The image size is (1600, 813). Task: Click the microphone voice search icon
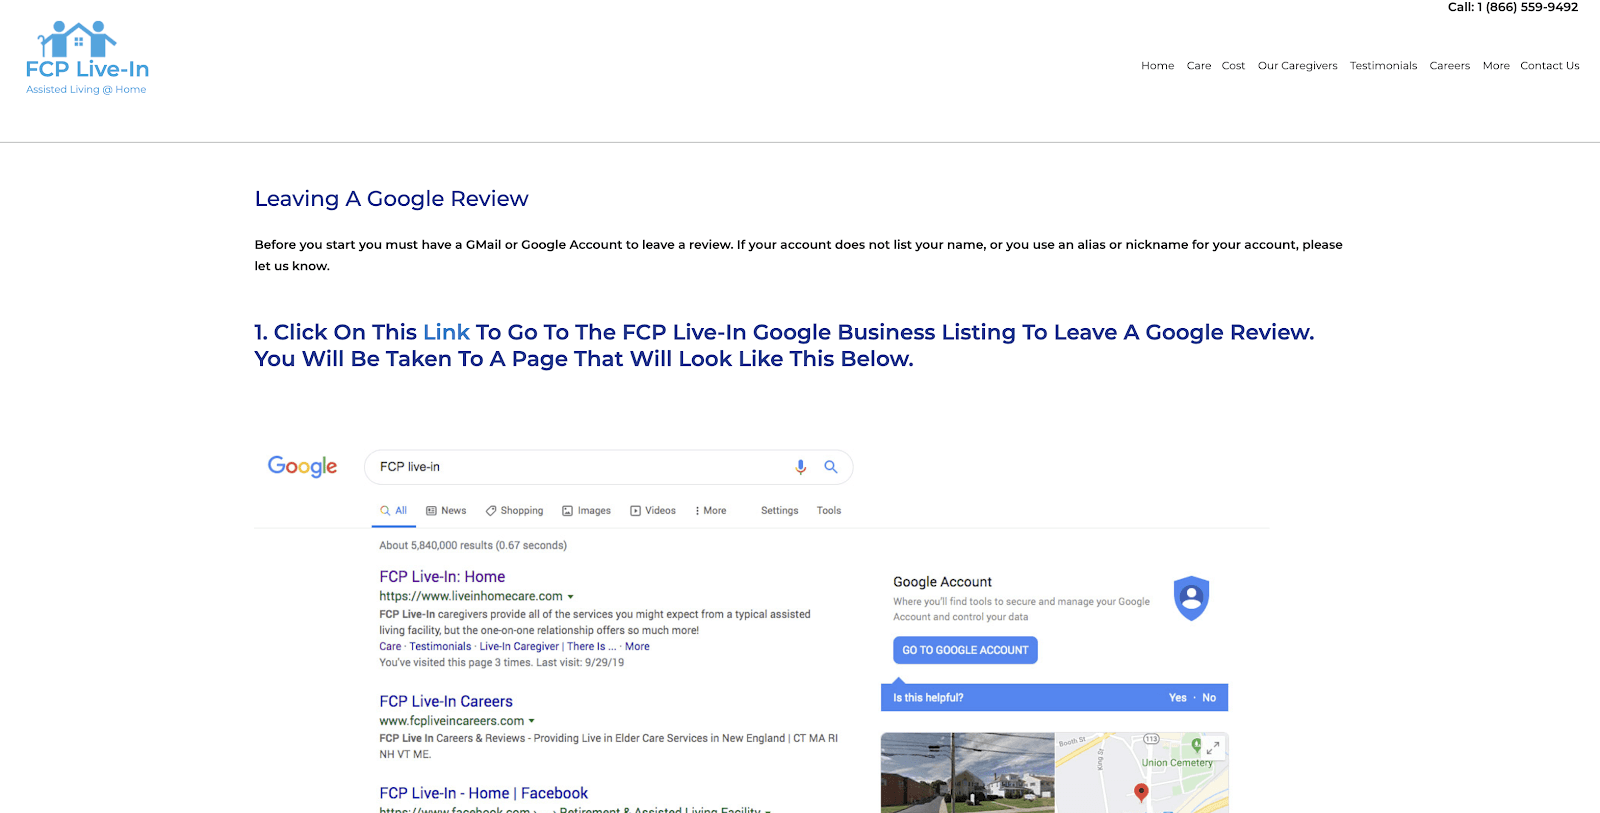[x=801, y=467]
